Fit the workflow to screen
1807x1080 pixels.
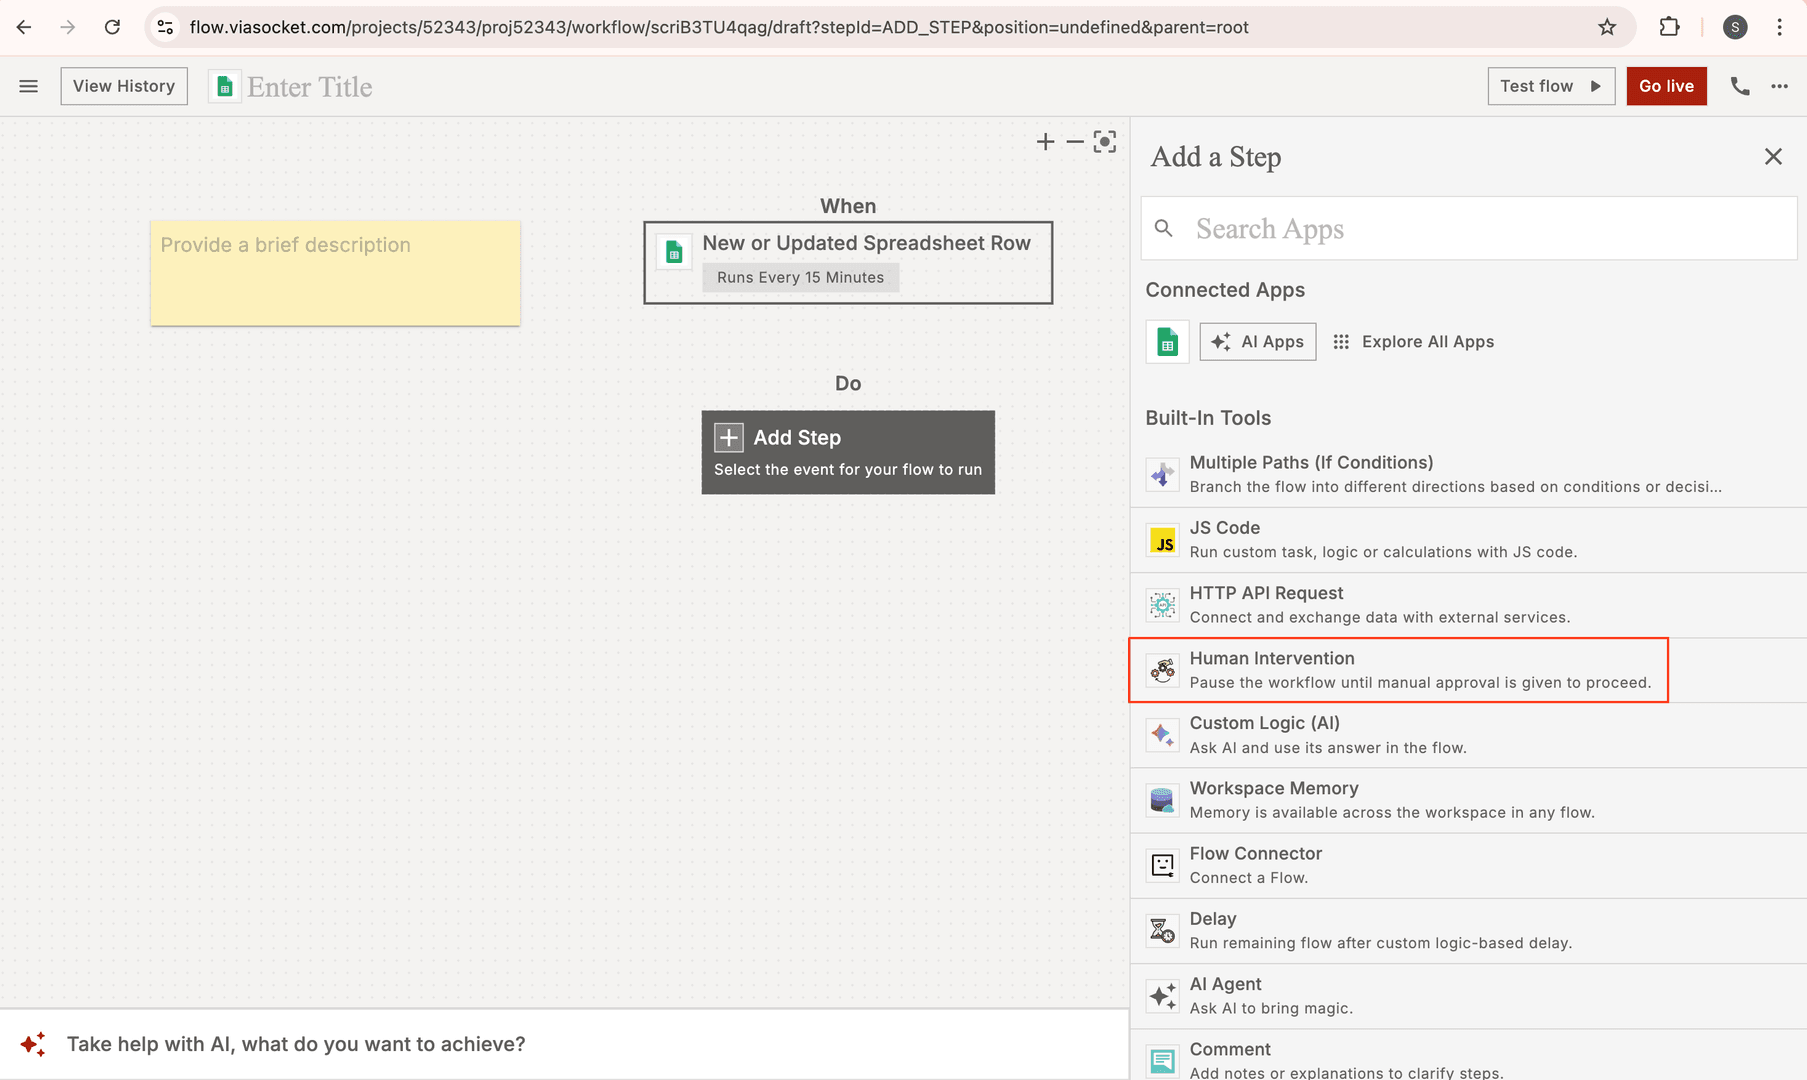tap(1104, 142)
